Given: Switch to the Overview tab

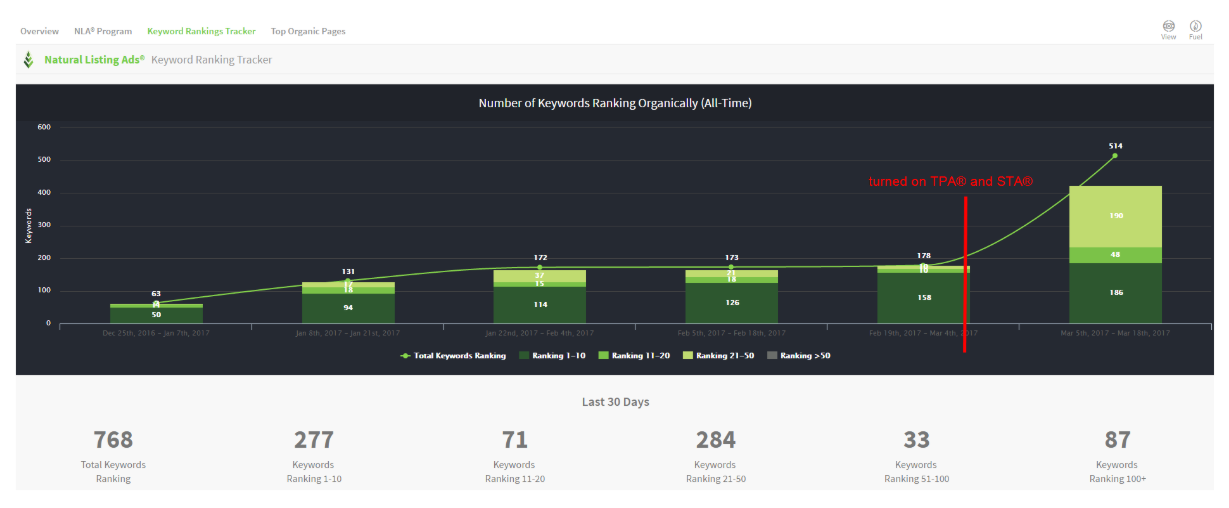Looking at the screenshot, I should click(x=39, y=31).
